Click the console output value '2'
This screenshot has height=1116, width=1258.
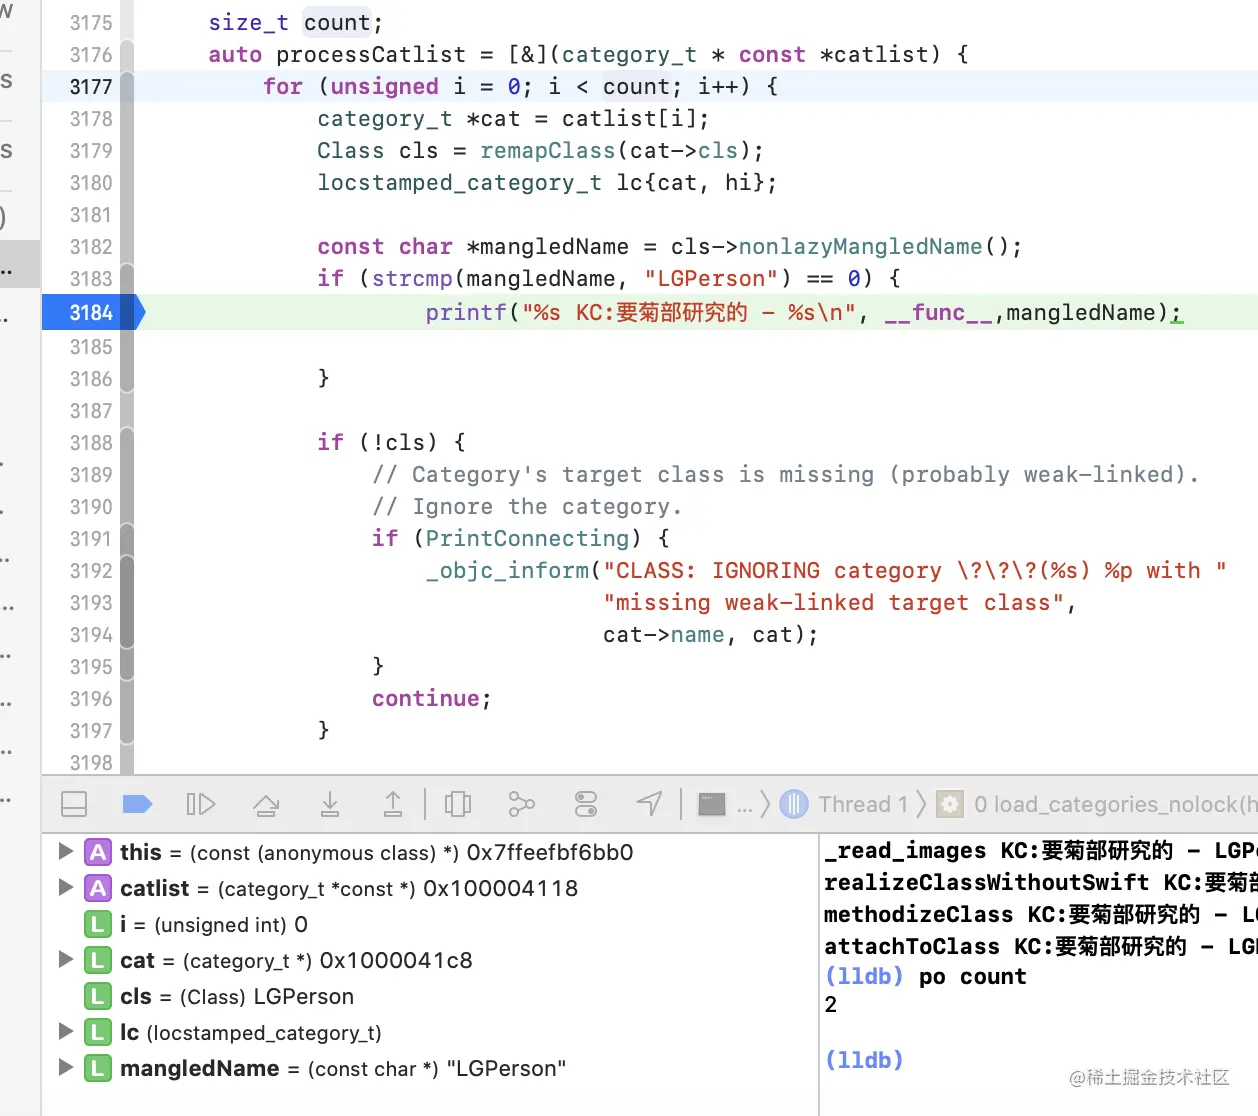(x=831, y=1005)
